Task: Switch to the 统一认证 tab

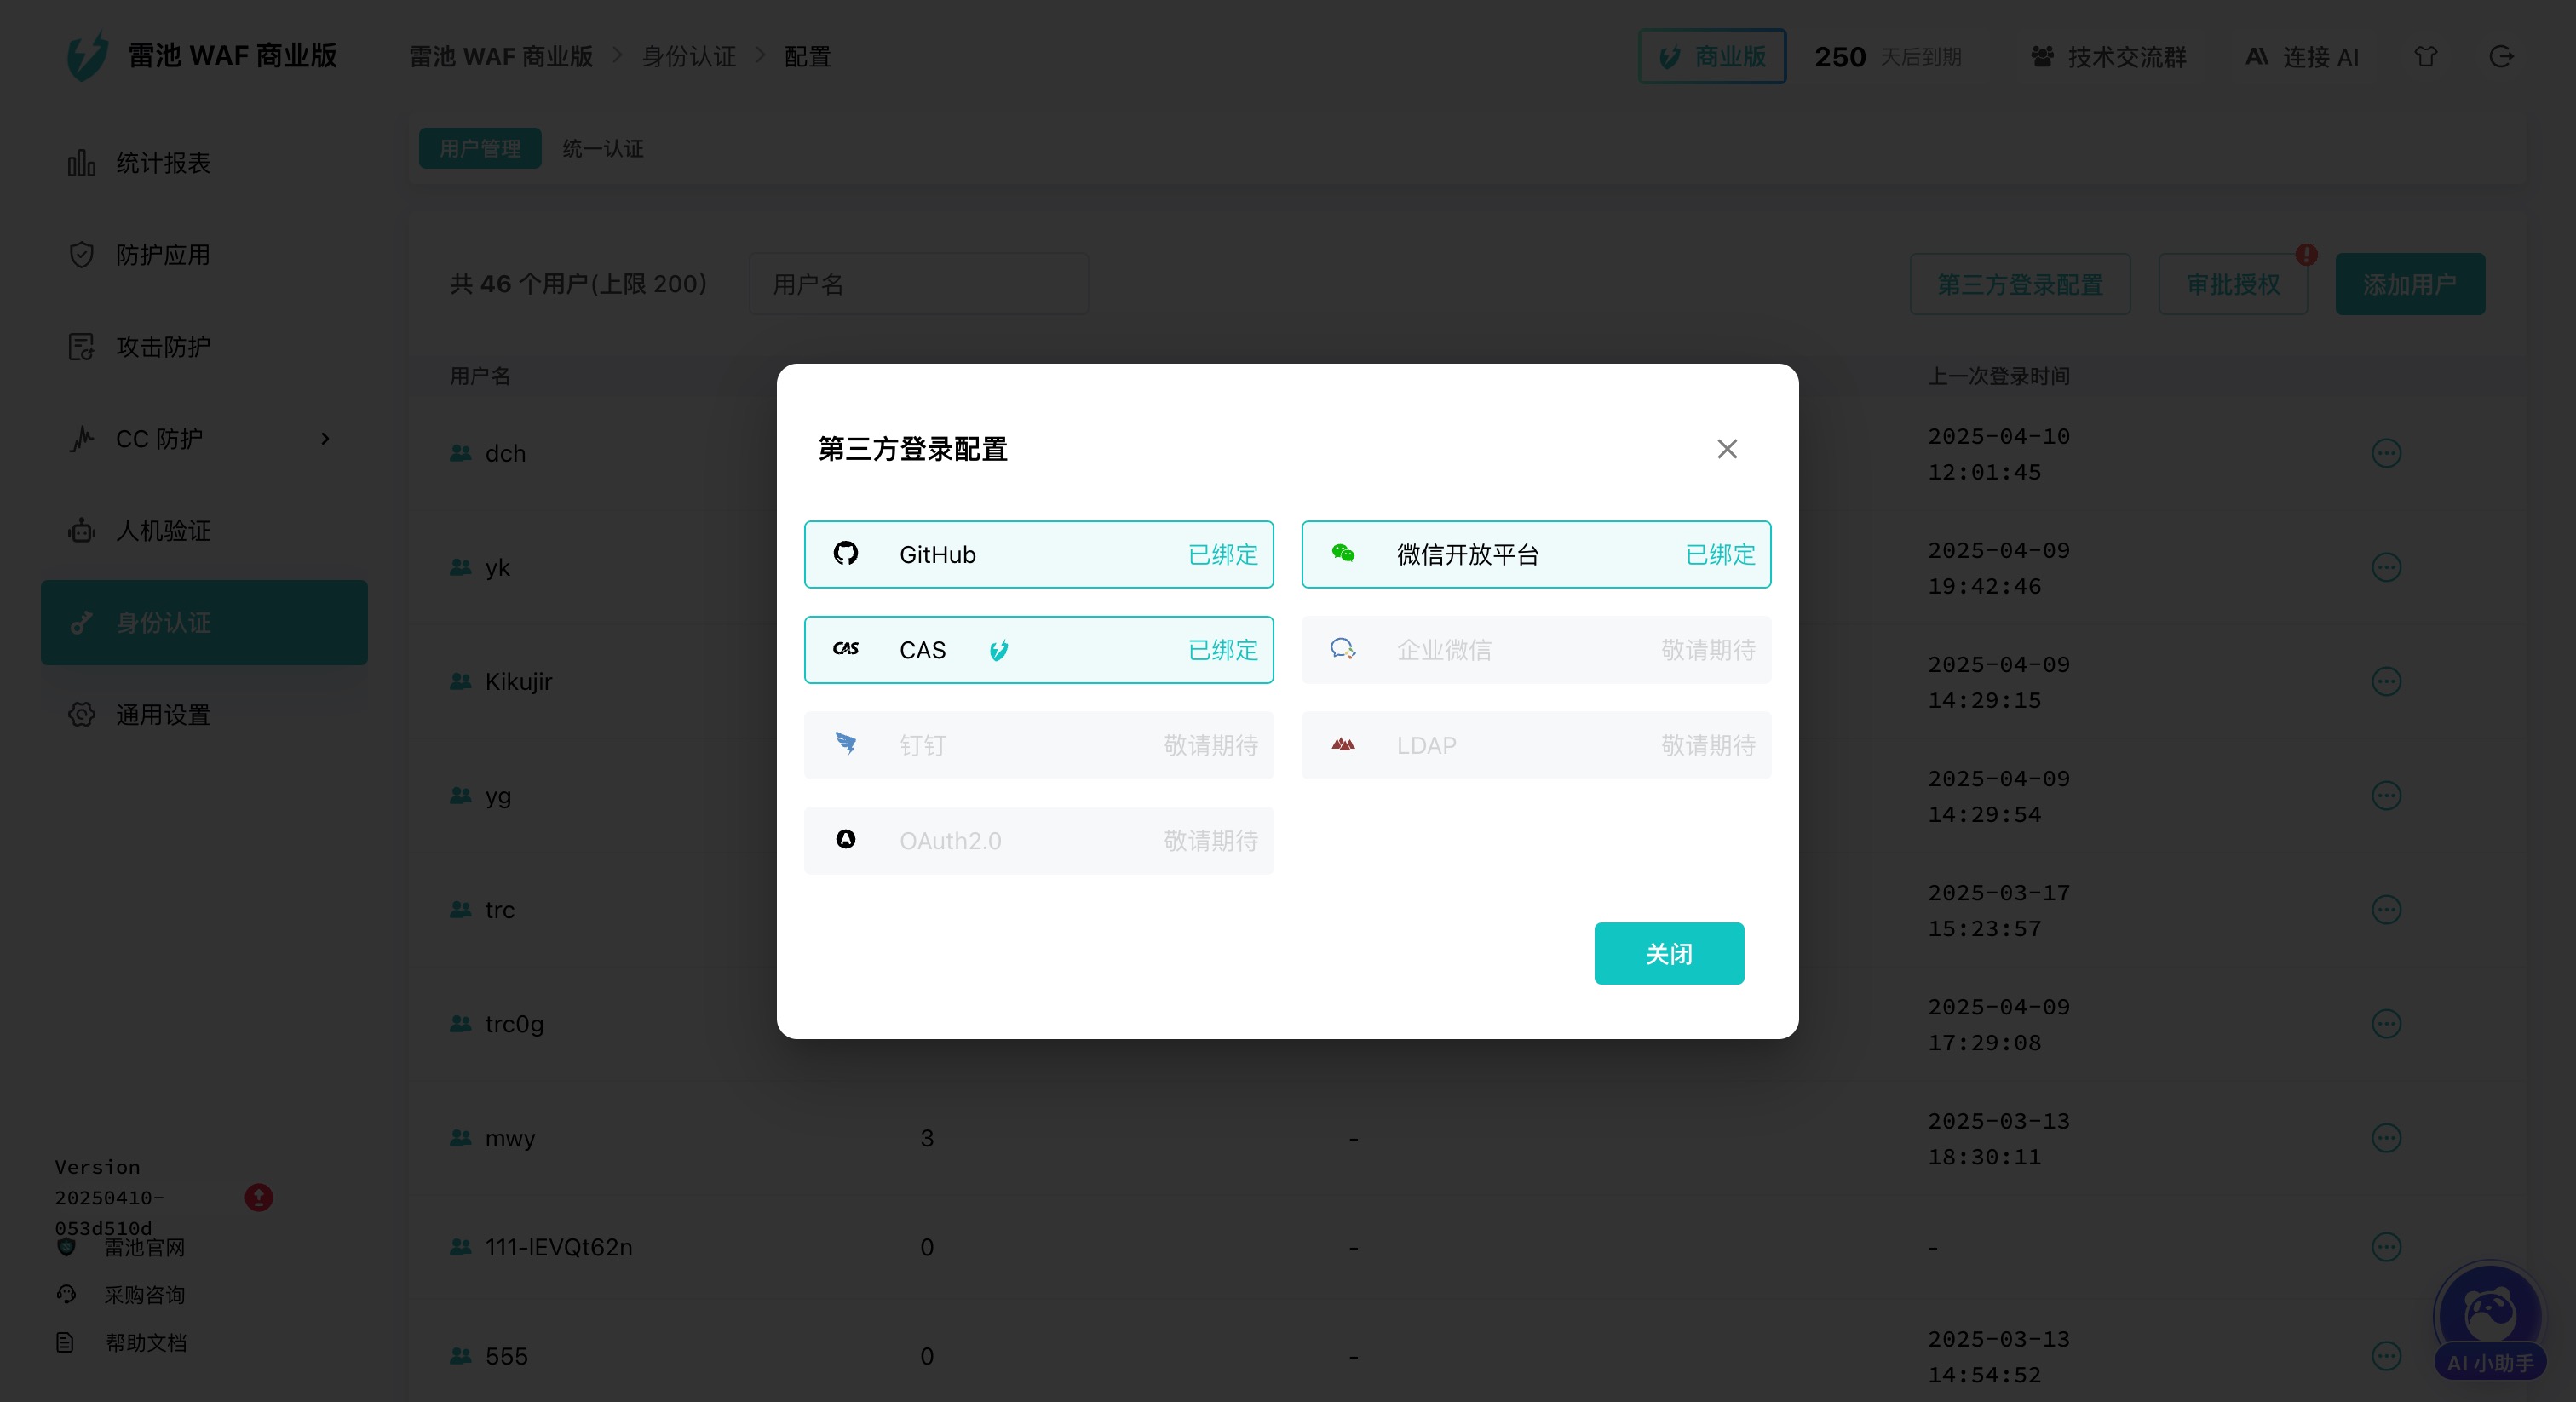Action: tap(603, 148)
